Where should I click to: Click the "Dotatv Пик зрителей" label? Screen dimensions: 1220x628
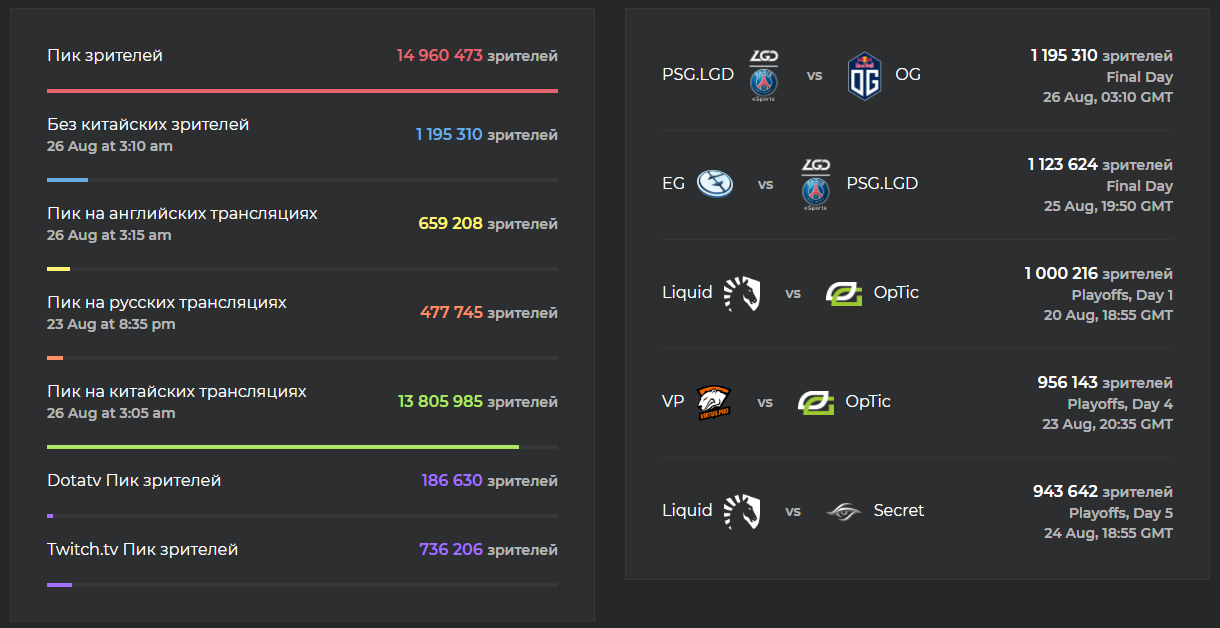click(134, 481)
